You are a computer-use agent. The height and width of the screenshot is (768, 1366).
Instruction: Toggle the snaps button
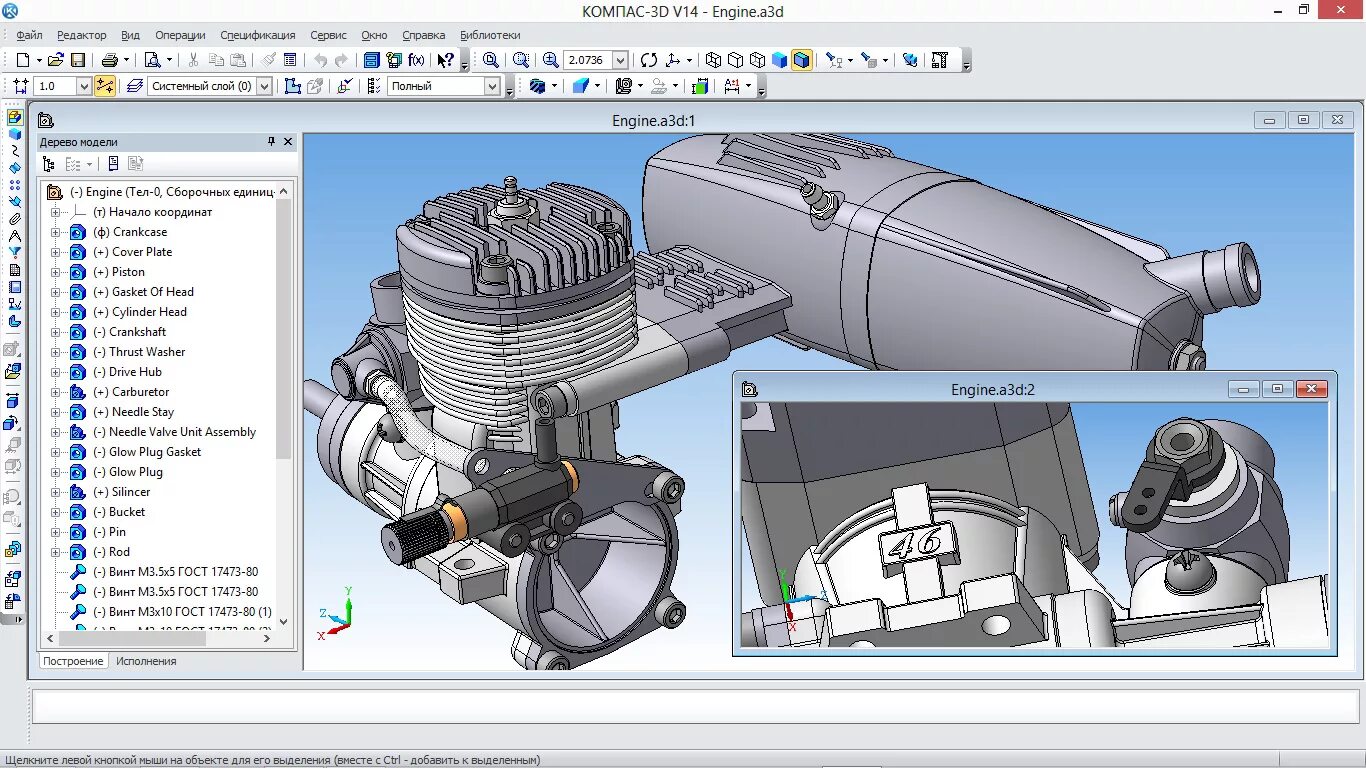pyautogui.click(x=105, y=86)
